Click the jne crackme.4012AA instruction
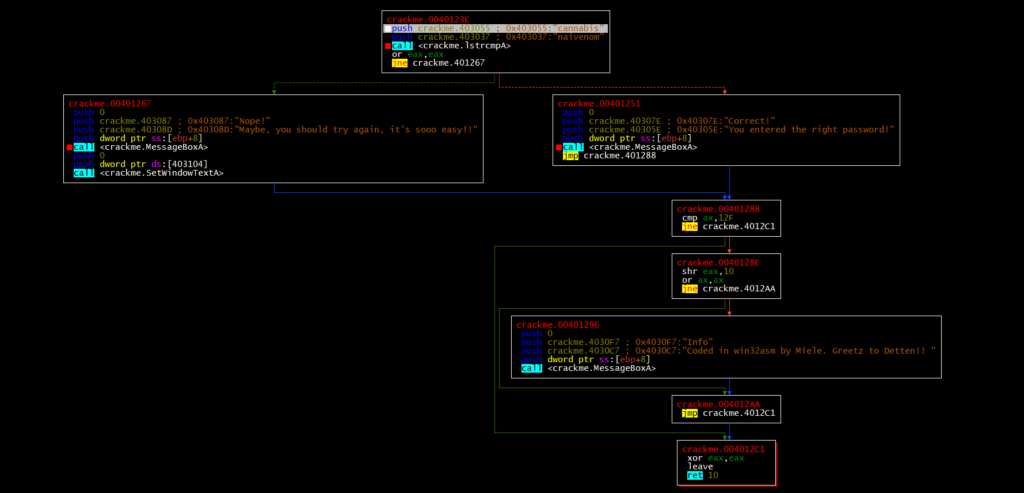The width and height of the screenshot is (1024, 493). coord(727,289)
